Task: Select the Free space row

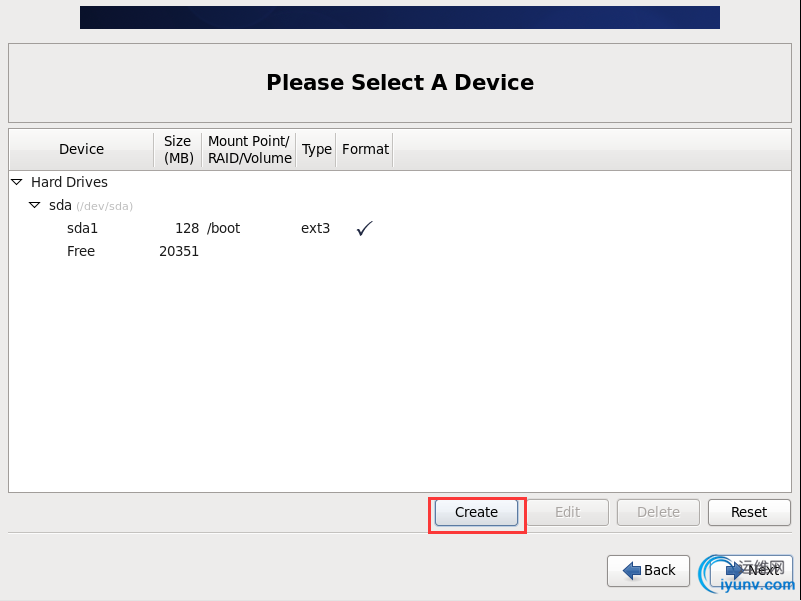Action: 399,251
